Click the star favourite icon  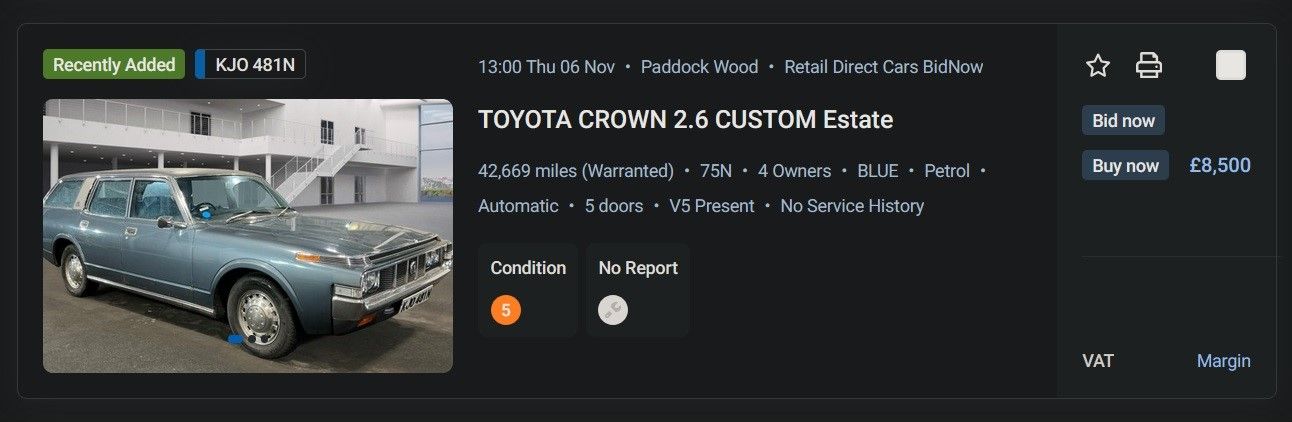tap(1098, 66)
